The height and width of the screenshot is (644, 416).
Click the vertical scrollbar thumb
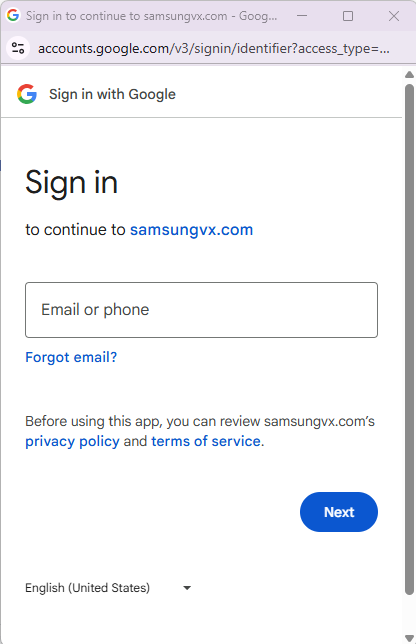[x=409, y=339]
